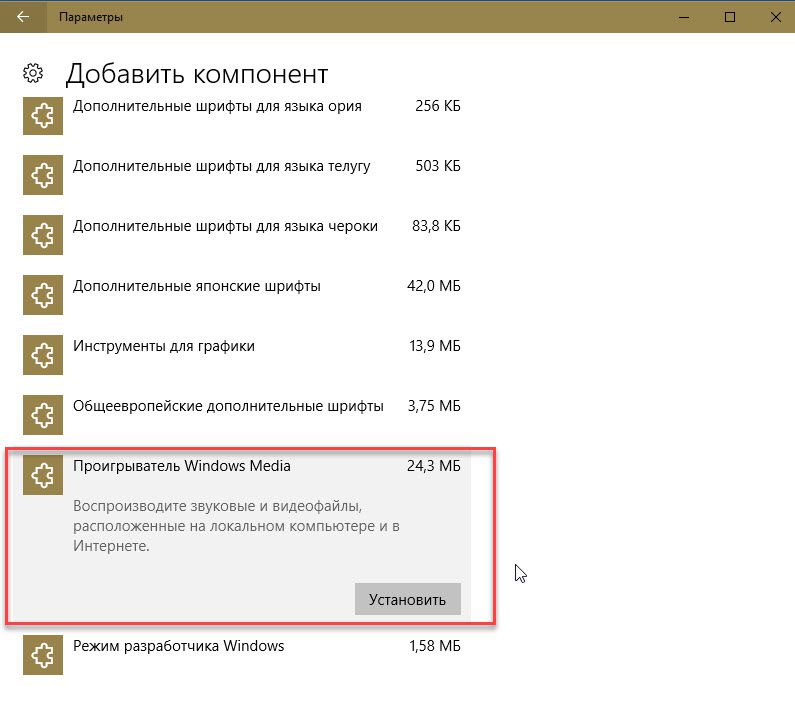The height and width of the screenshot is (721, 795).
Task: Click puzzle icon beside Дополнительные японские шрифты
Action: [x=42, y=295]
